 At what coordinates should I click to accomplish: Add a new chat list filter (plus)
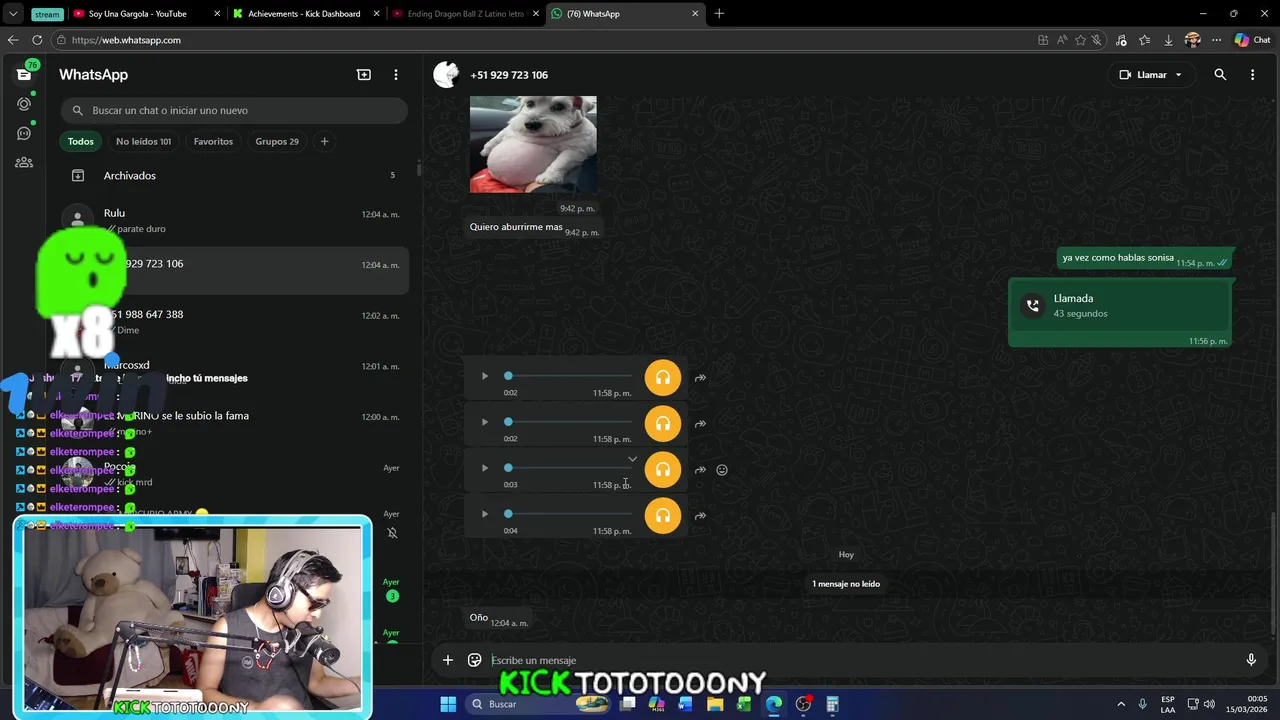pyautogui.click(x=324, y=142)
